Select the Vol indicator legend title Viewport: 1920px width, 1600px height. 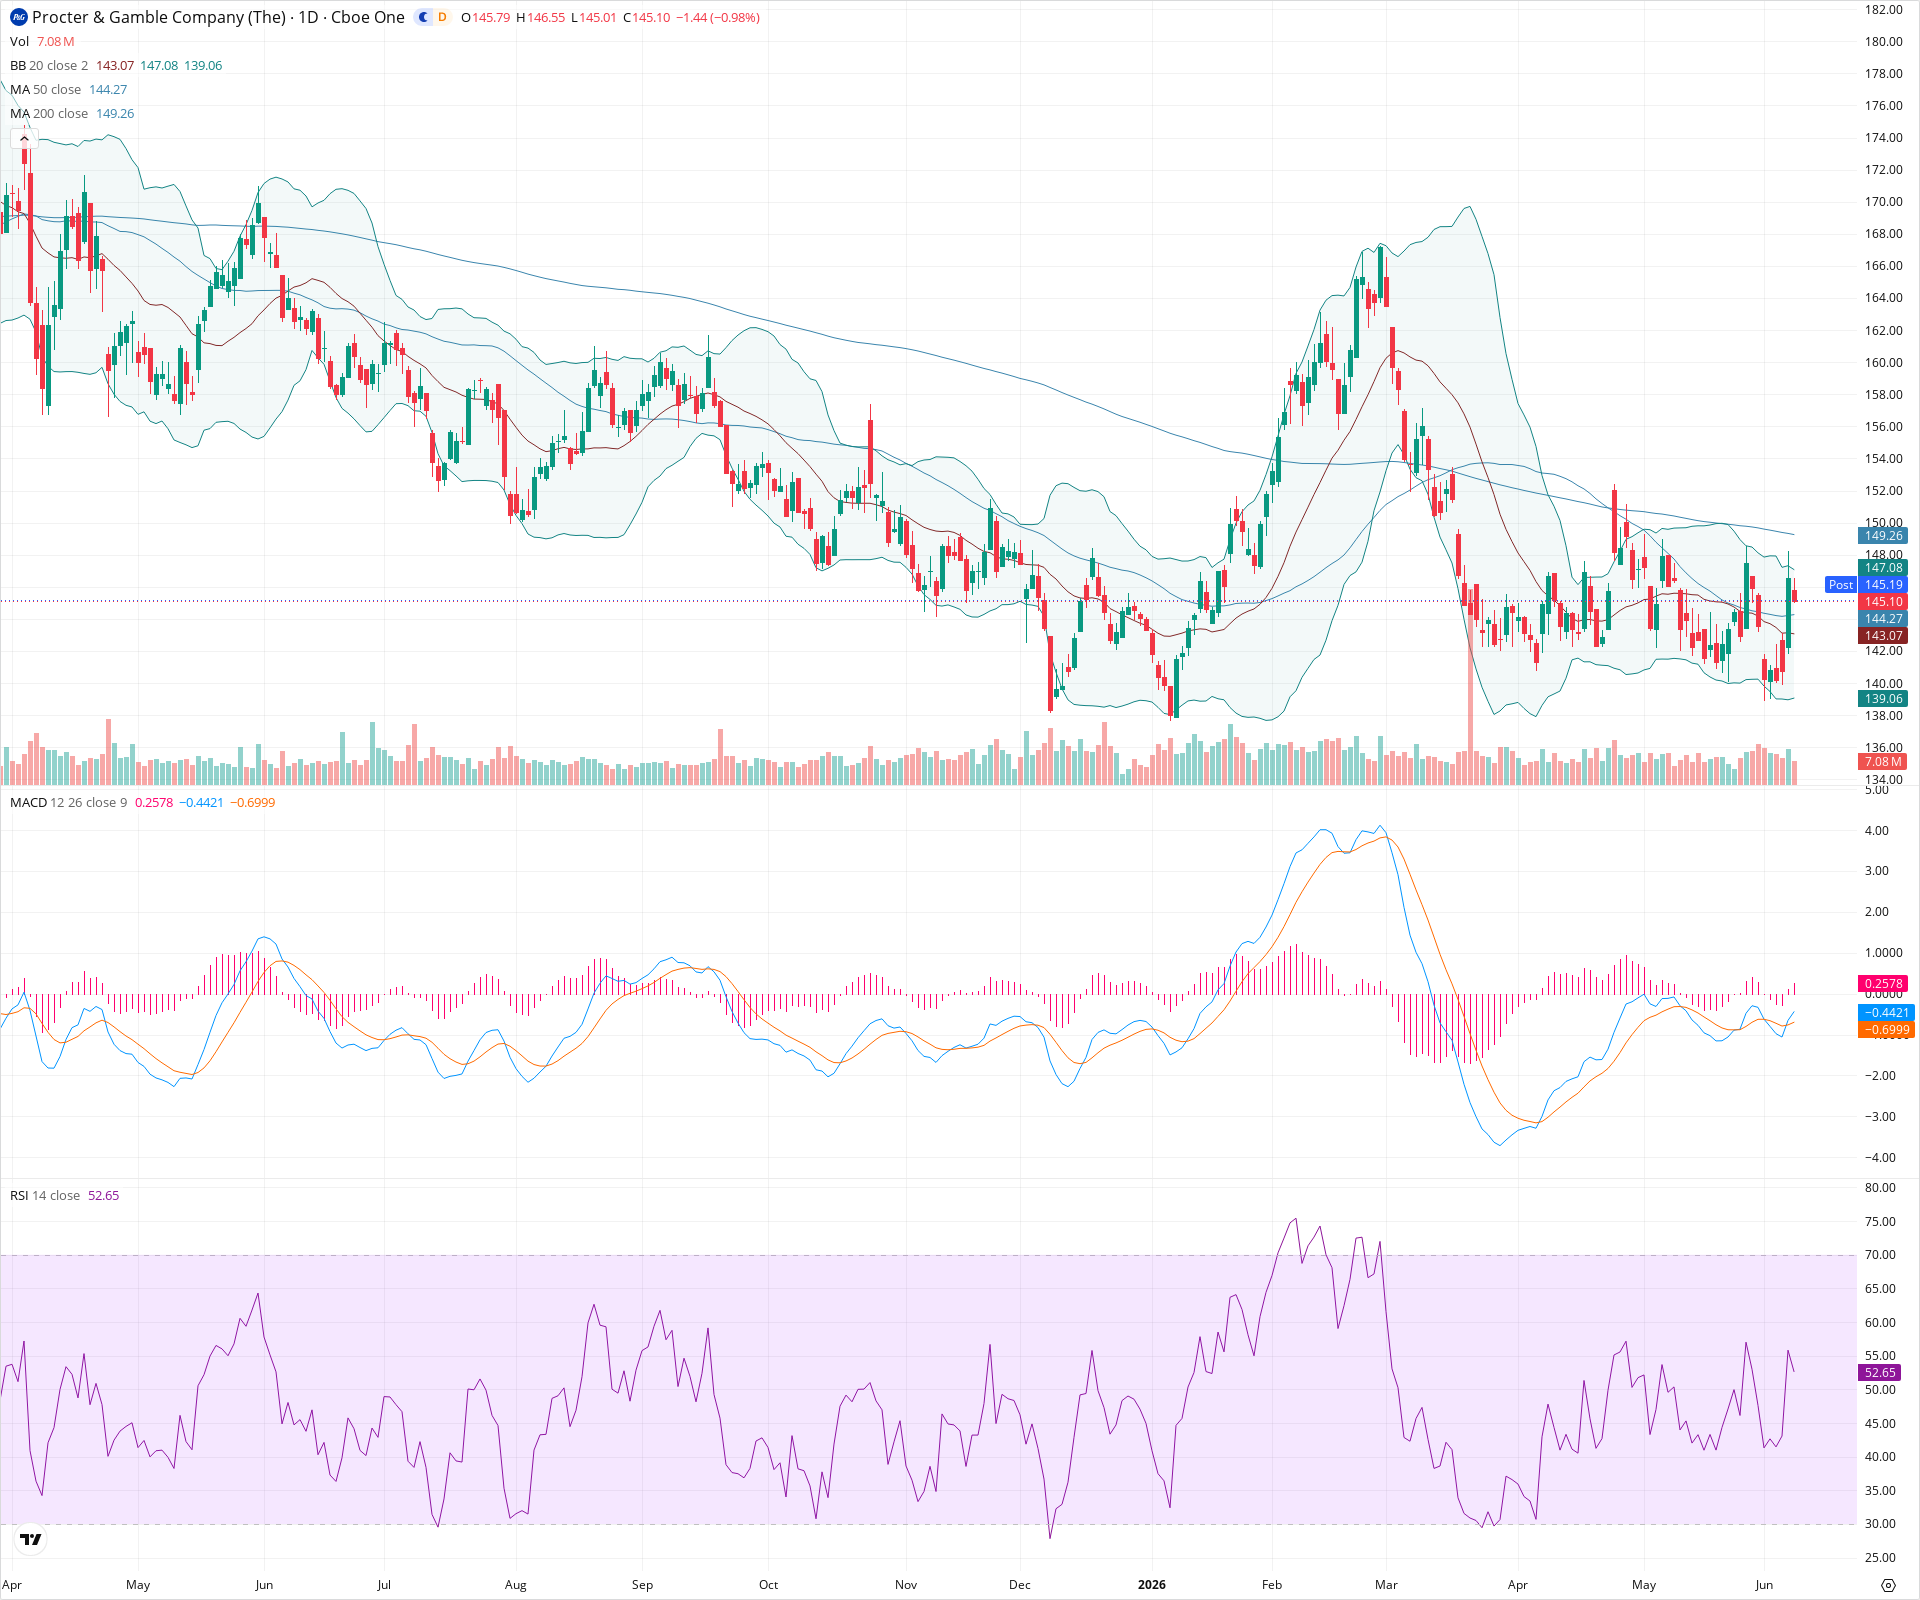point(19,42)
